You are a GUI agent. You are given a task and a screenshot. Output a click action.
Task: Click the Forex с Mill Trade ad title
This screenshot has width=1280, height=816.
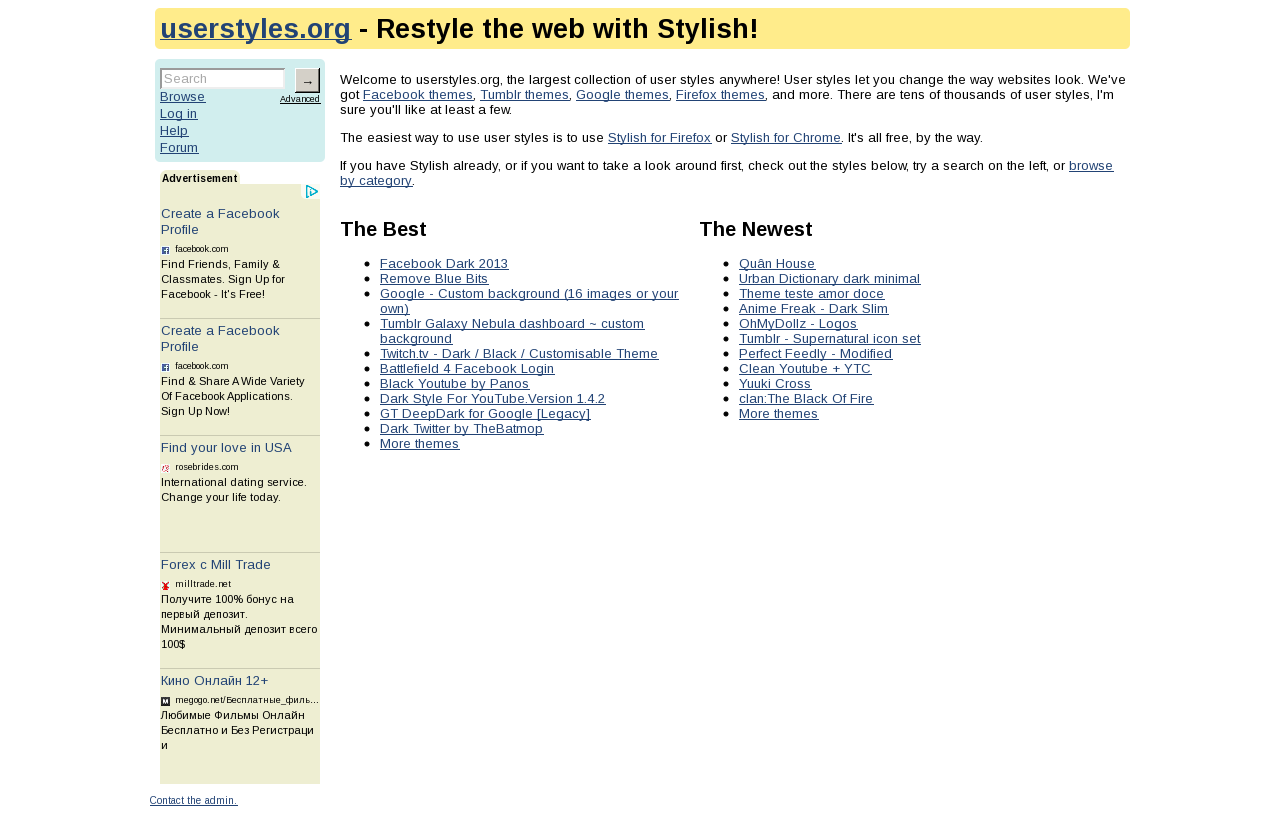tap(216, 565)
